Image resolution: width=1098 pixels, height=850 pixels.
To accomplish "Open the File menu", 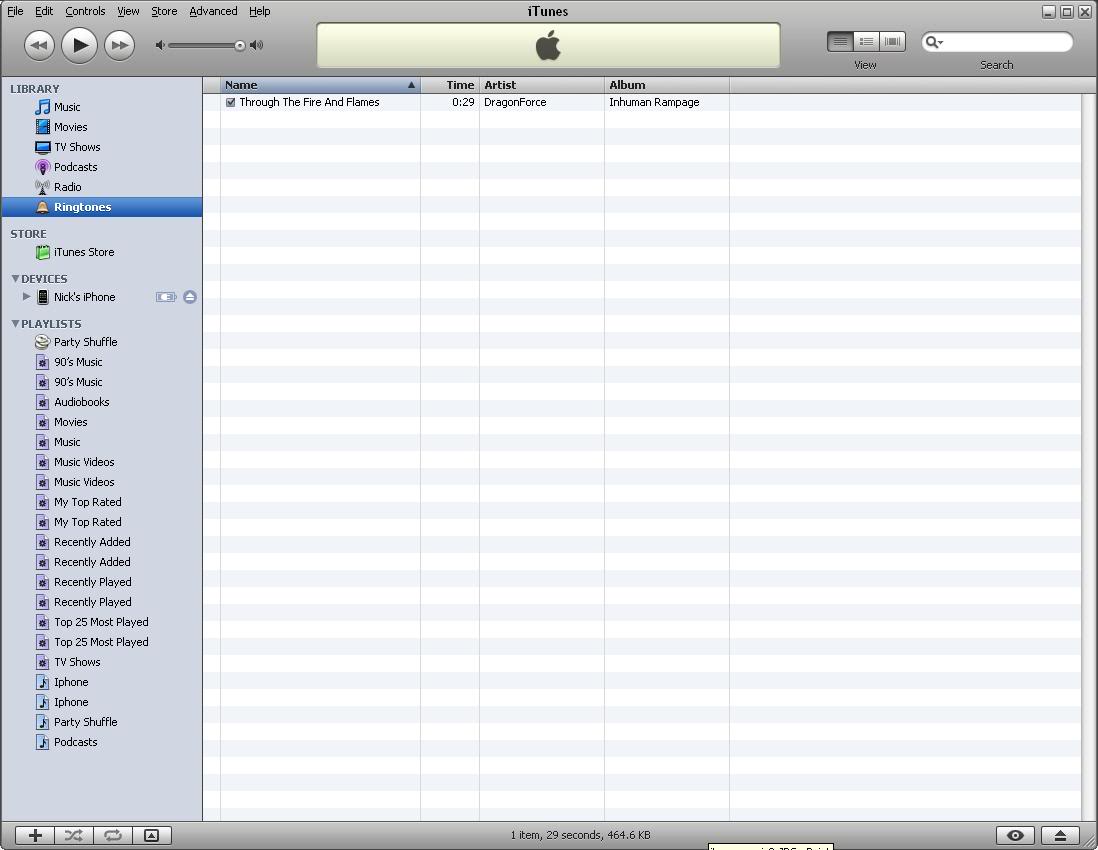I will (15, 11).
